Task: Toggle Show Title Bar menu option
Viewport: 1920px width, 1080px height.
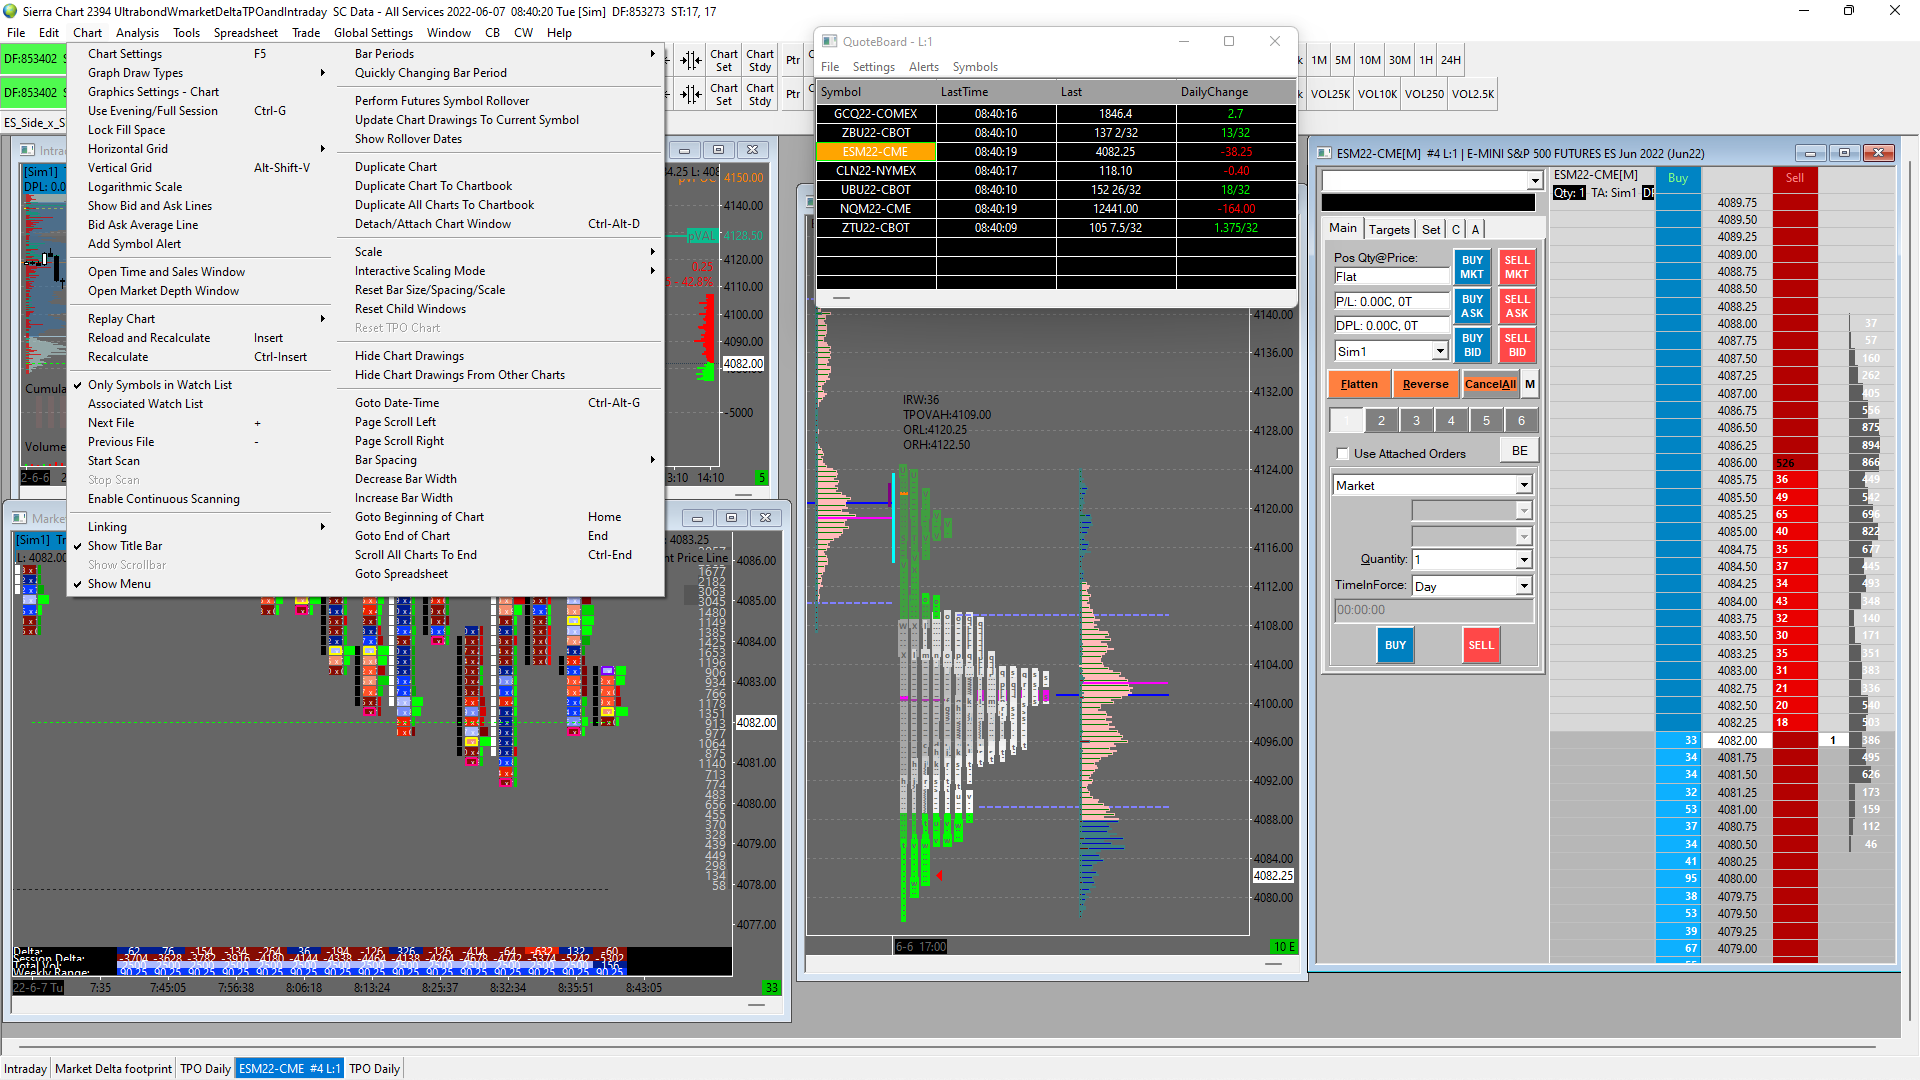Action: (x=125, y=546)
